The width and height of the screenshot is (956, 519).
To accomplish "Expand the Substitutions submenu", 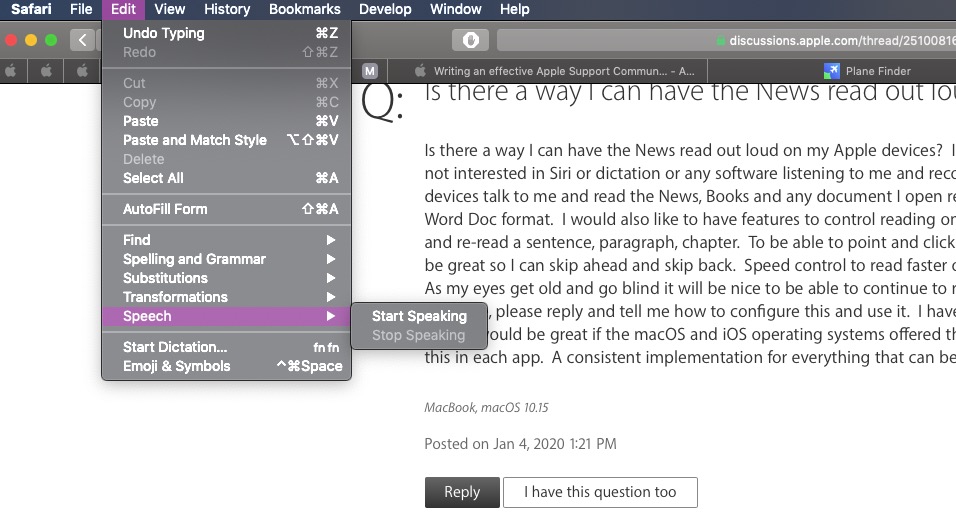I will pyautogui.click(x=226, y=277).
